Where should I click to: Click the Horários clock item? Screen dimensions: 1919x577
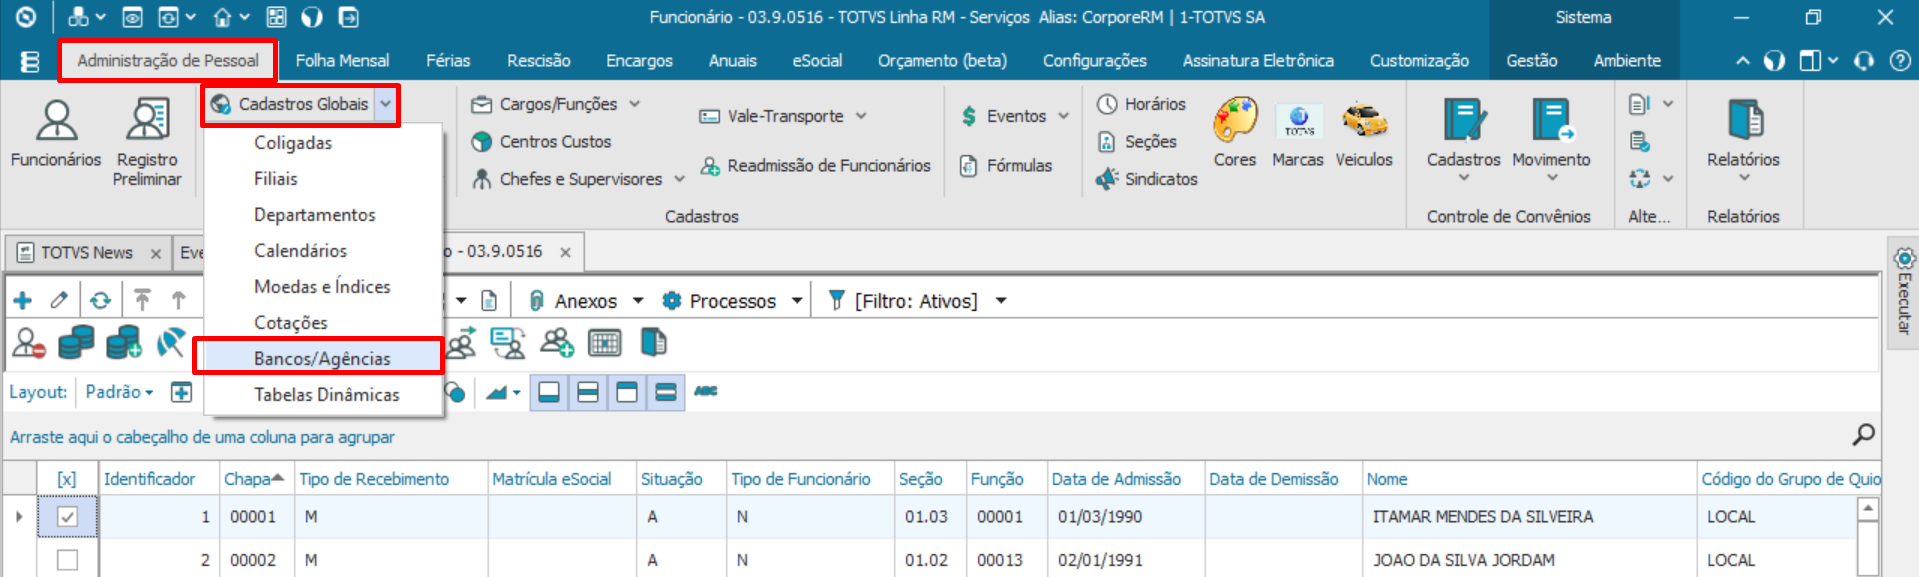pos(1141,104)
